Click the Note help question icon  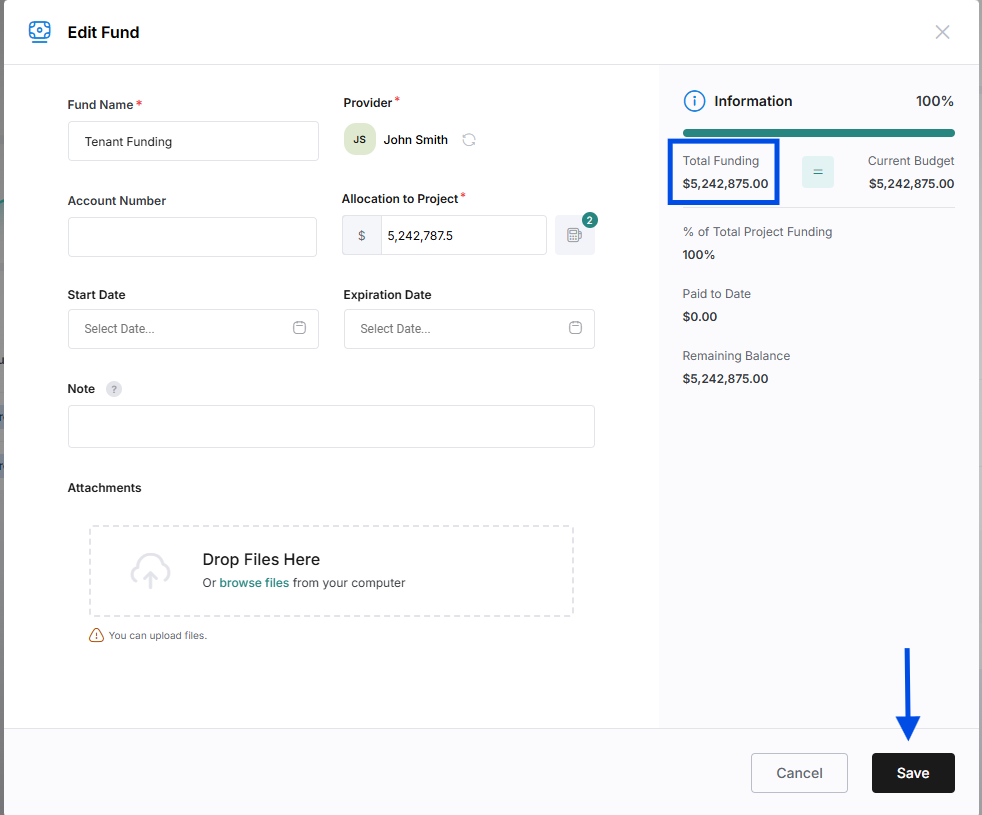[x=113, y=389]
